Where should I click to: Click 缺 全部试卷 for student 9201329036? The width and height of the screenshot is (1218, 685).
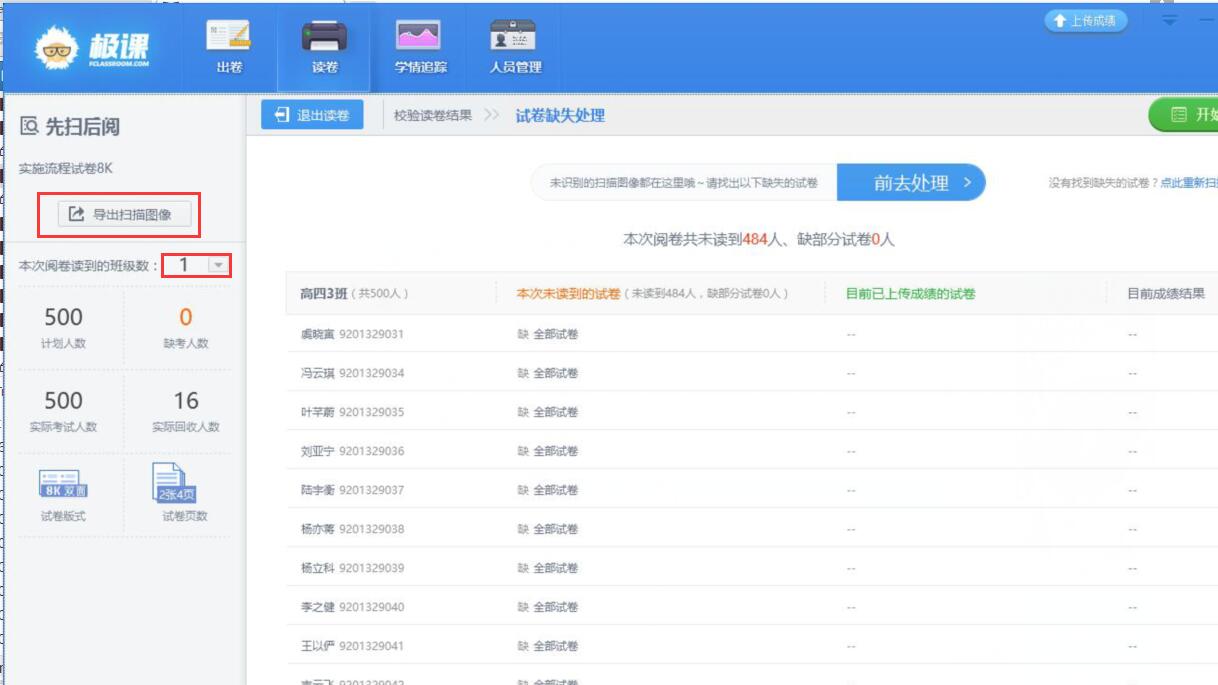click(x=548, y=451)
